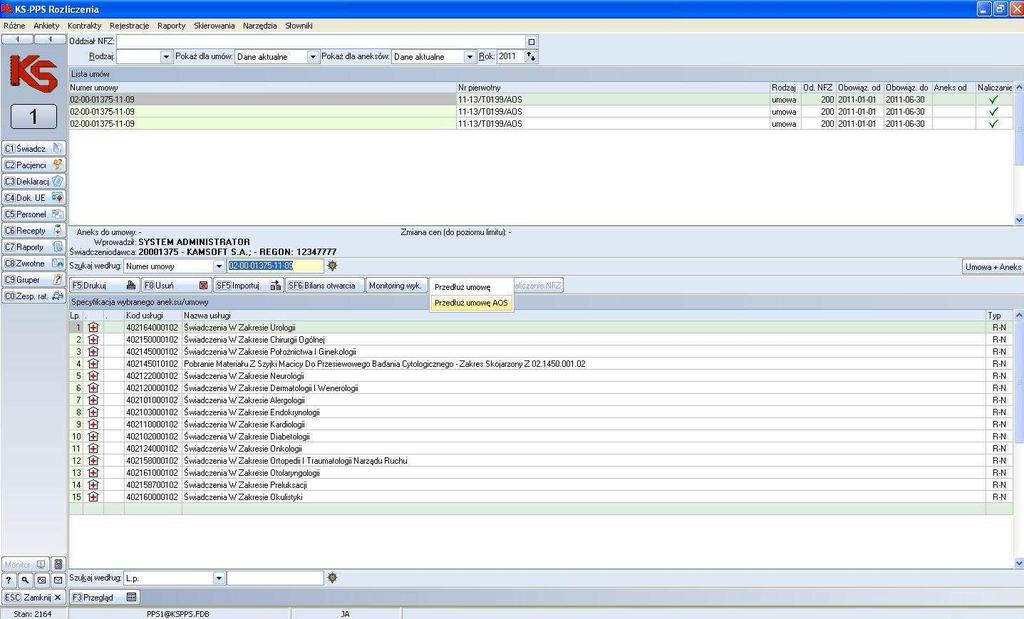Click the help question mark icon

[x=8, y=580]
